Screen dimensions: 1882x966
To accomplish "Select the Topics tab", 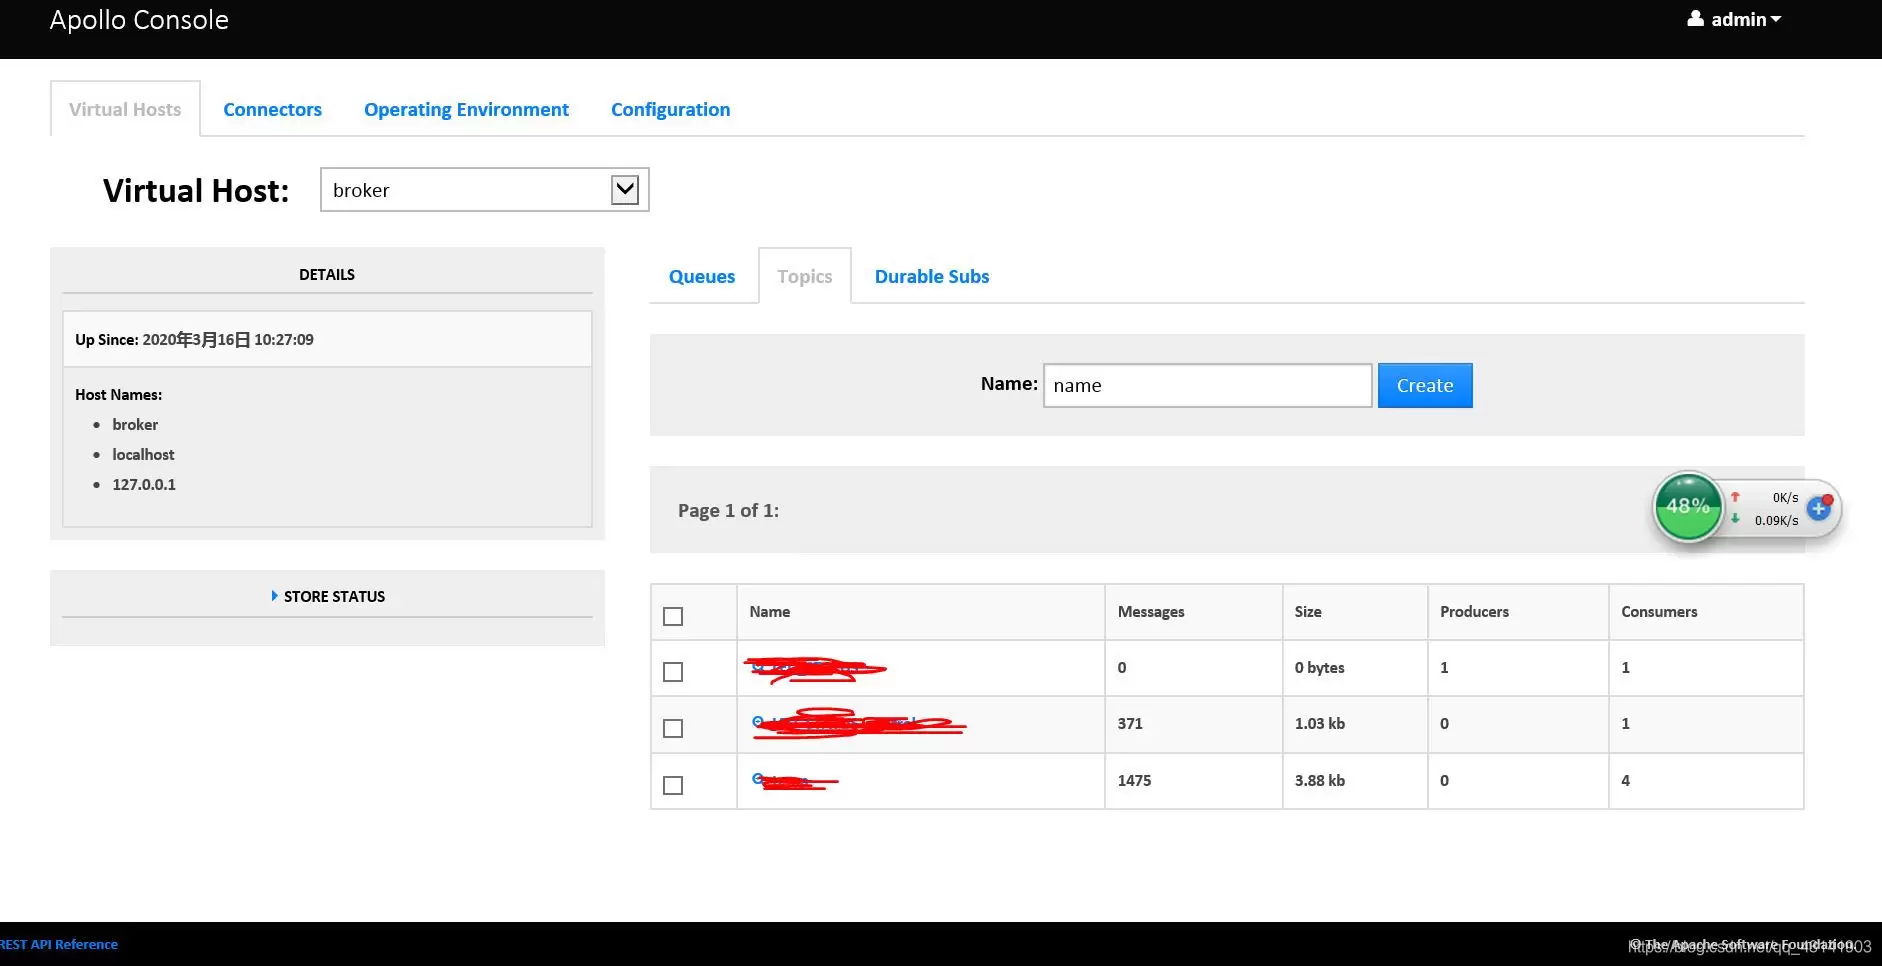I will [x=805, y=276].
